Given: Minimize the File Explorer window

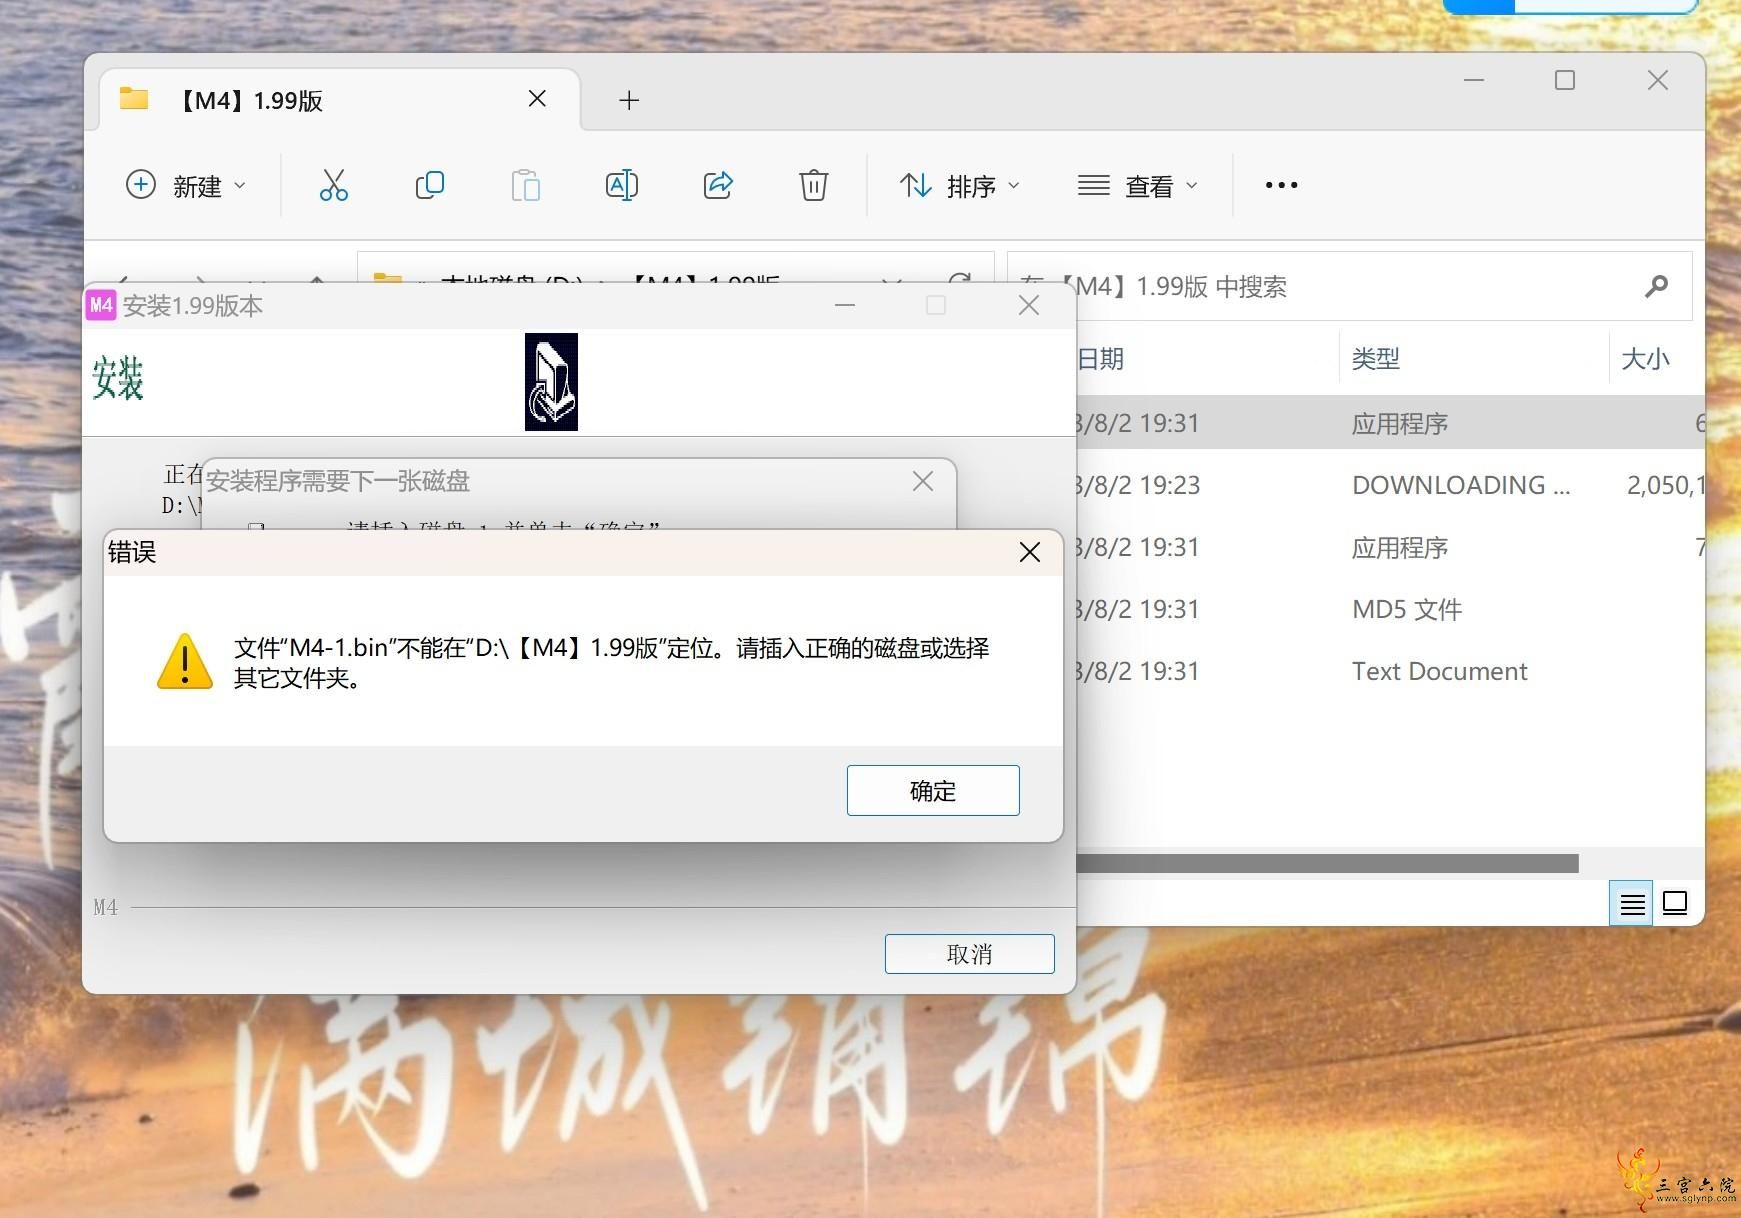Looking at the screenshot, I should tap(1473, 80).
